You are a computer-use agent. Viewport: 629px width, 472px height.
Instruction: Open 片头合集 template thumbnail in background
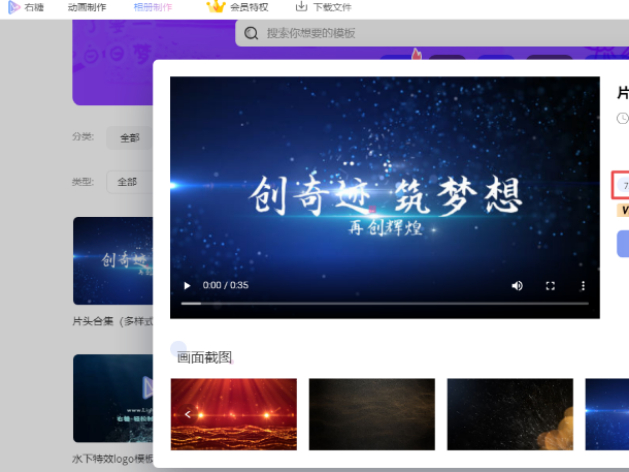click(x=113, y=261)
